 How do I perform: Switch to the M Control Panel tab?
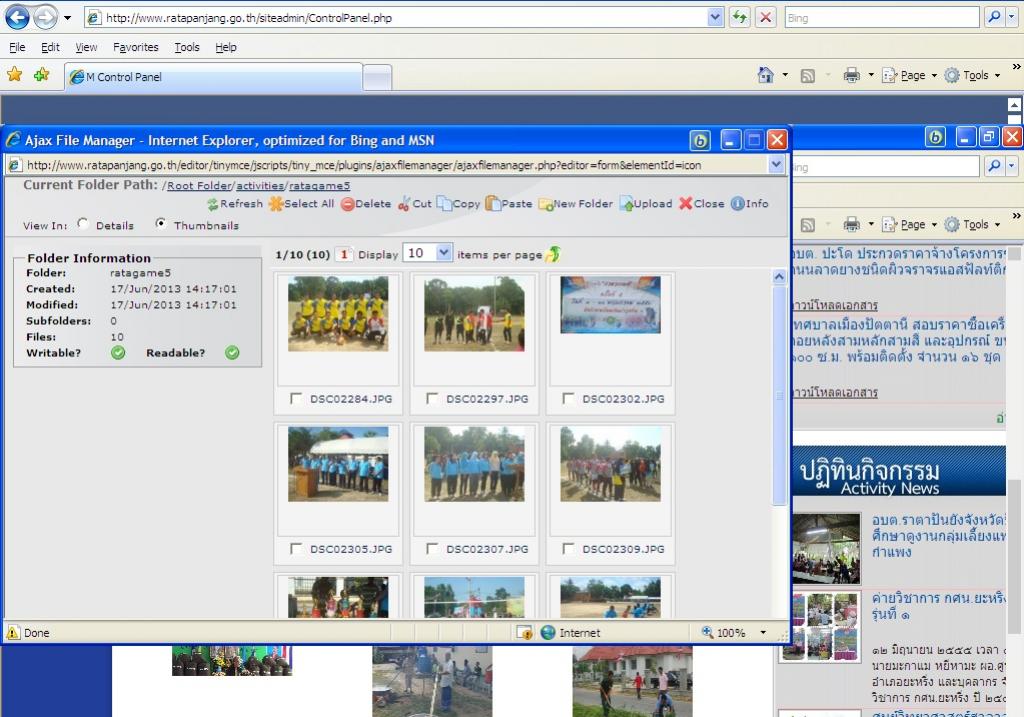214,76
